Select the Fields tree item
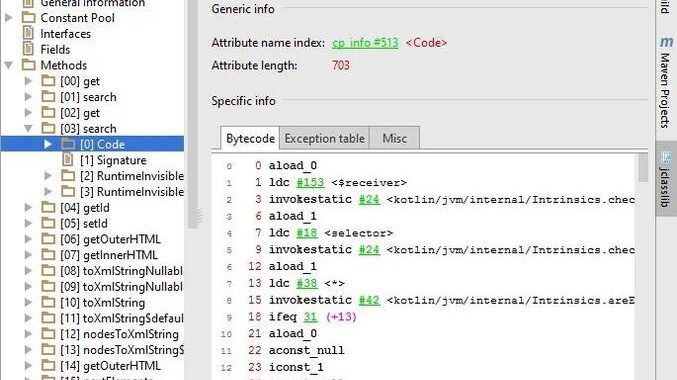 tap(55, 50)
